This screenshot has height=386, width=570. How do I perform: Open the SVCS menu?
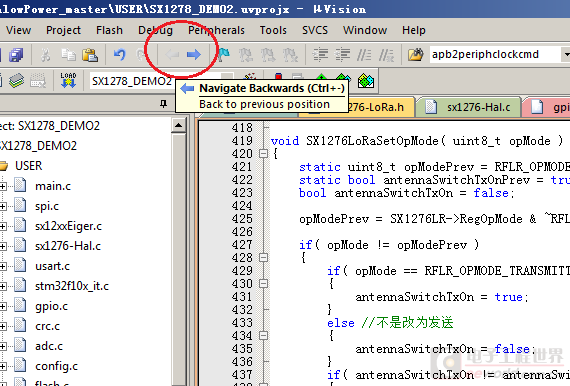(315, 30)
